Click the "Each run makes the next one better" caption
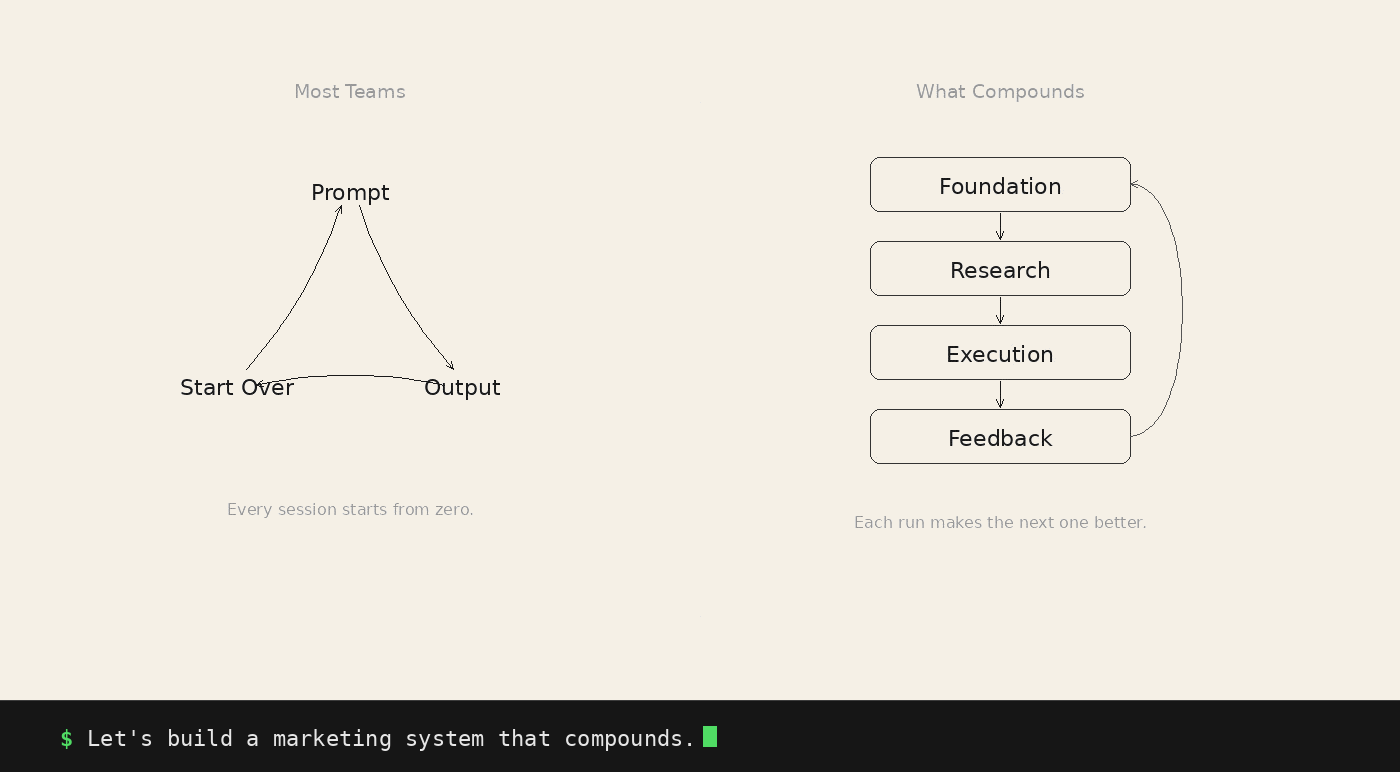The image size is (1400, 772). click(x=1000, y=522)
